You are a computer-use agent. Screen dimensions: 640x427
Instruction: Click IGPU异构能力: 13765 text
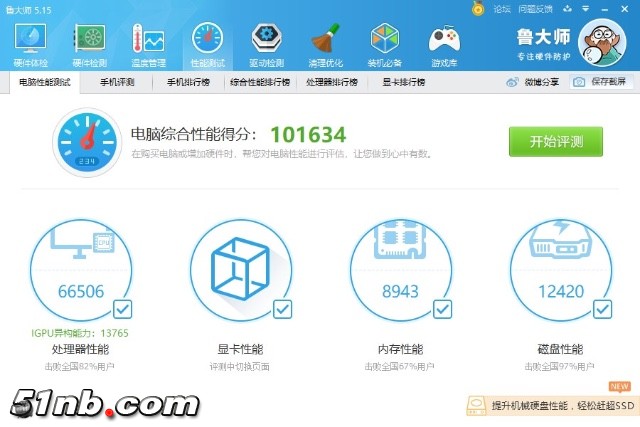click(80, 333)
